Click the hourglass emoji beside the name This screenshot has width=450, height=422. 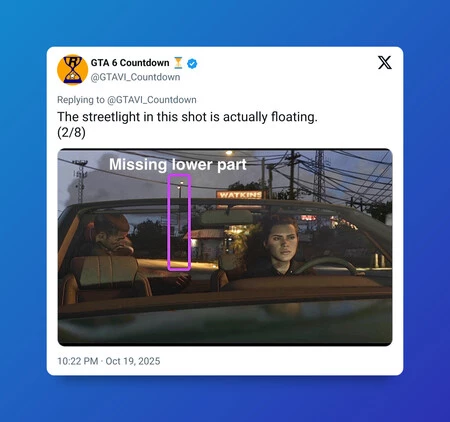click(178, 63)
